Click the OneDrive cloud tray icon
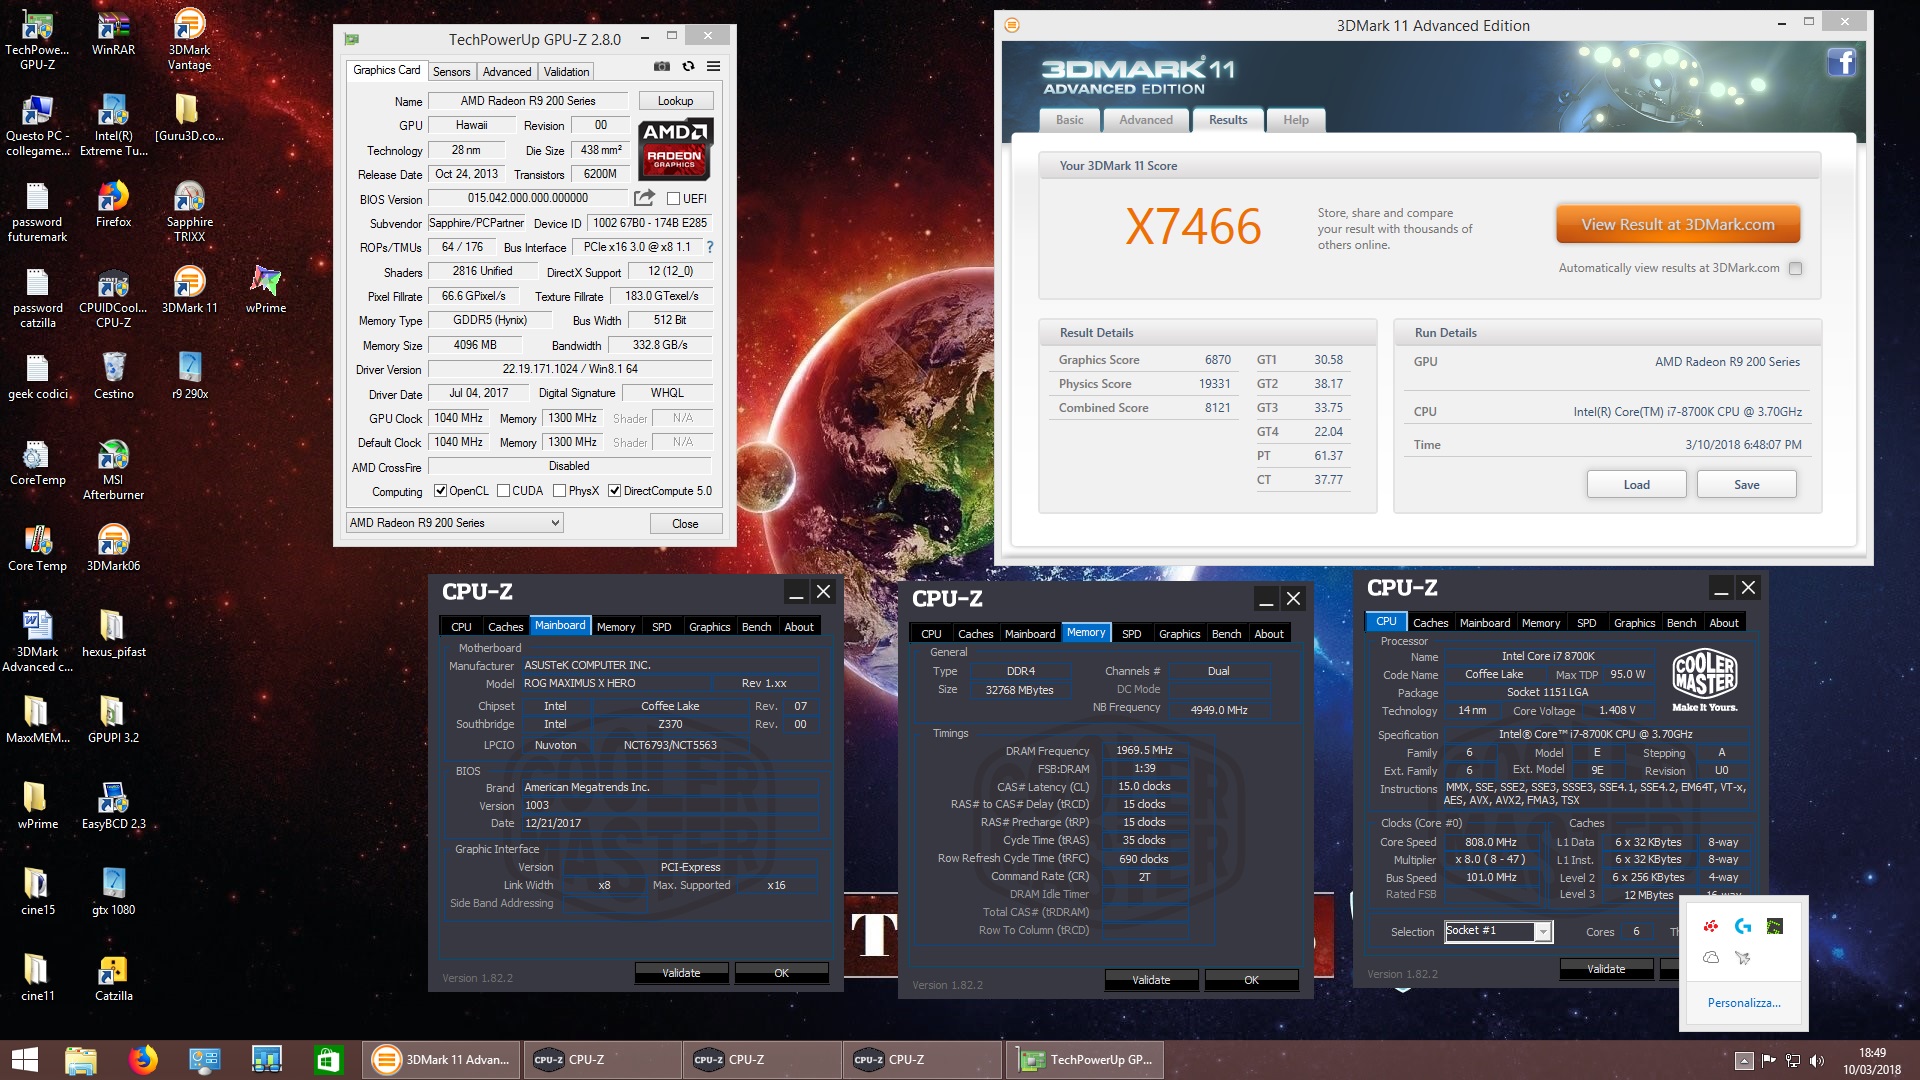 [1711, 957]
